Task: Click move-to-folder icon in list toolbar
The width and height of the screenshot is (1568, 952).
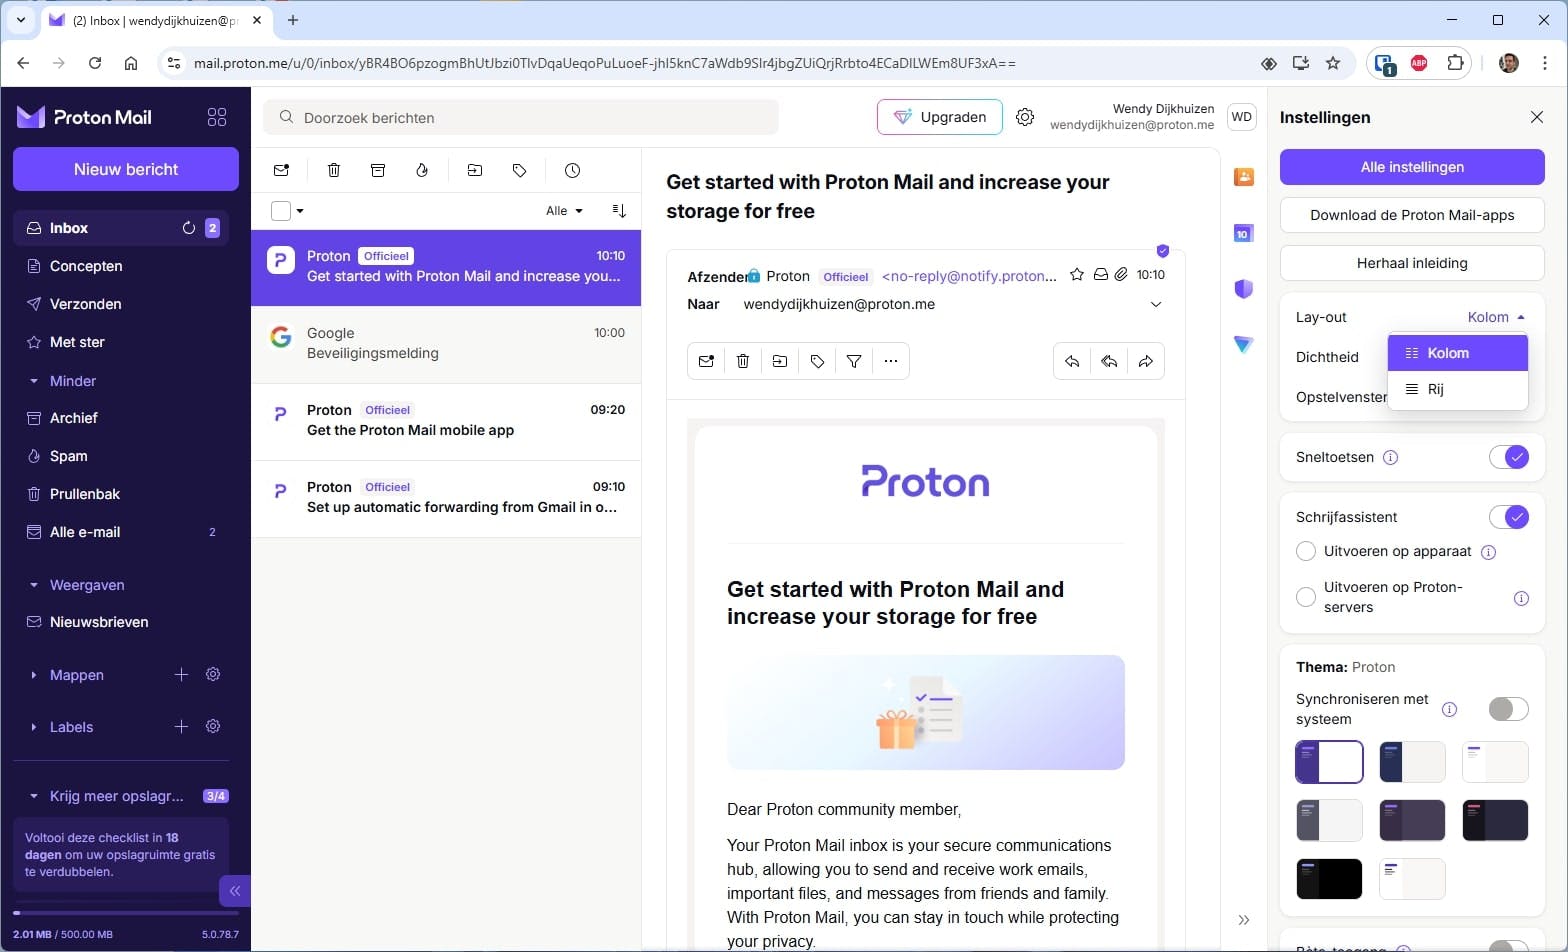Action: (475, 170)
